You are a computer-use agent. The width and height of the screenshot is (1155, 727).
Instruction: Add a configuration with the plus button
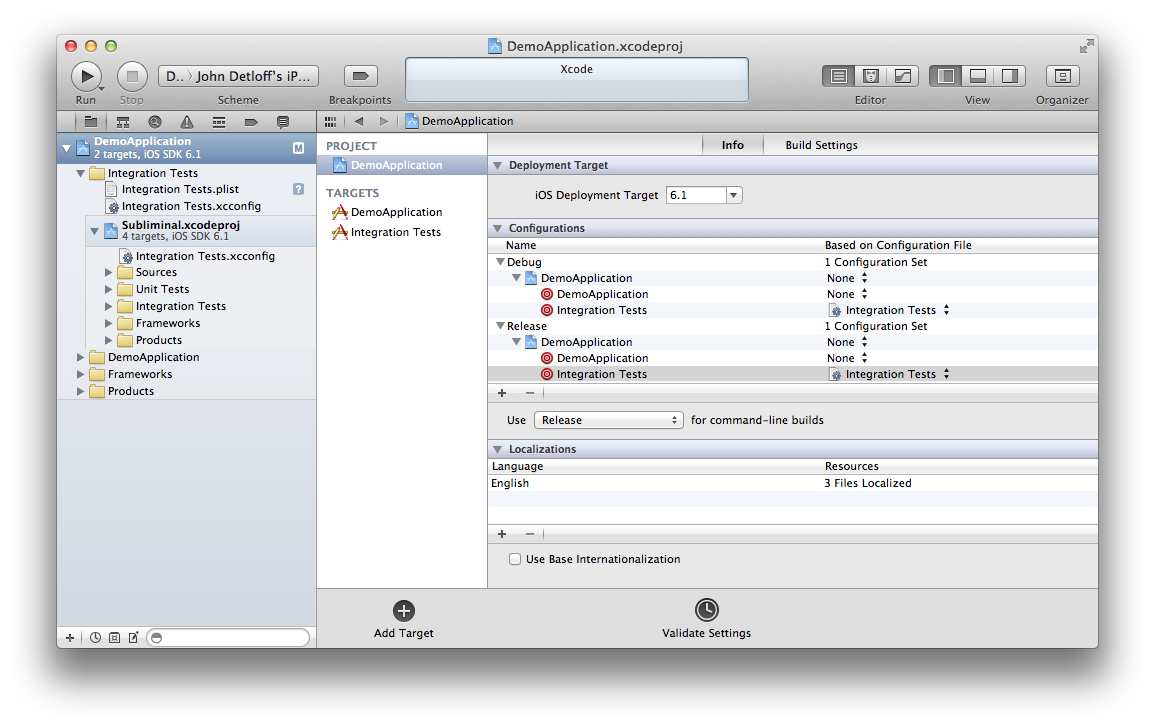(502, 393)
